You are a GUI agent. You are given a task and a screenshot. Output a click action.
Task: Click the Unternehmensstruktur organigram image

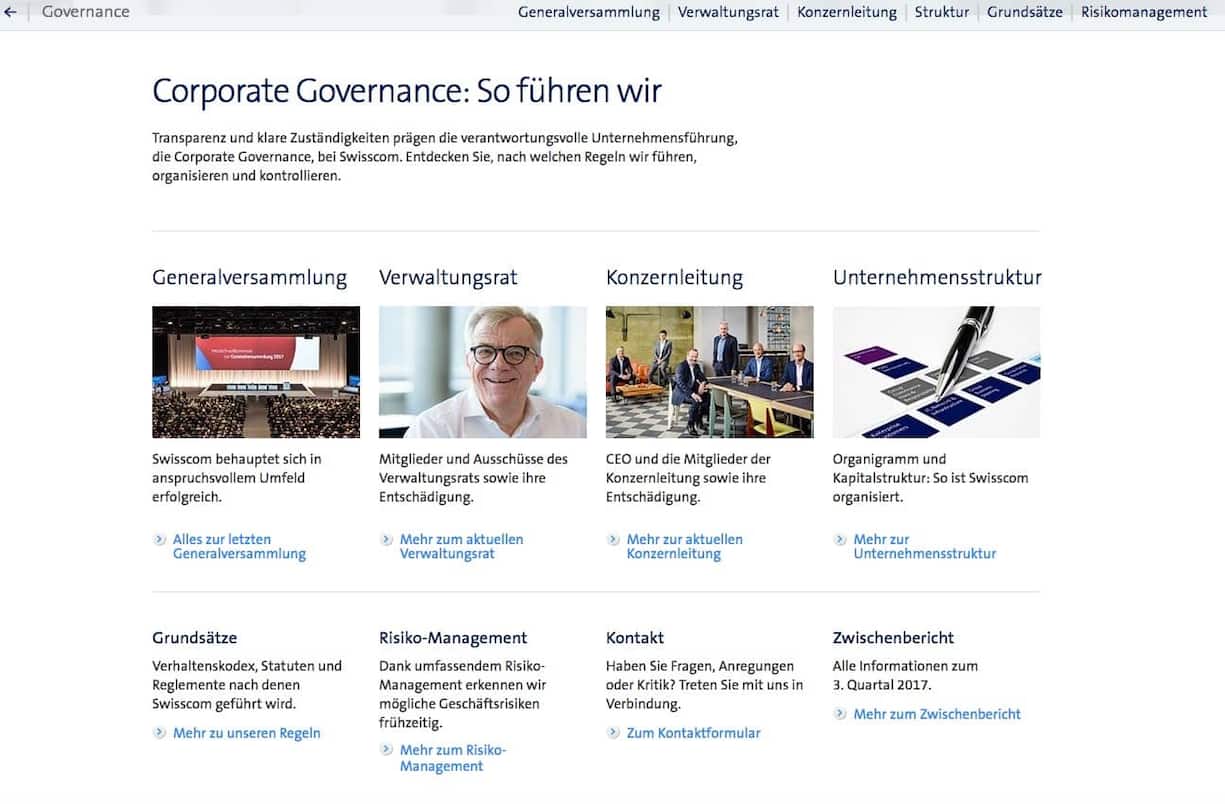[x=937, y=371]
